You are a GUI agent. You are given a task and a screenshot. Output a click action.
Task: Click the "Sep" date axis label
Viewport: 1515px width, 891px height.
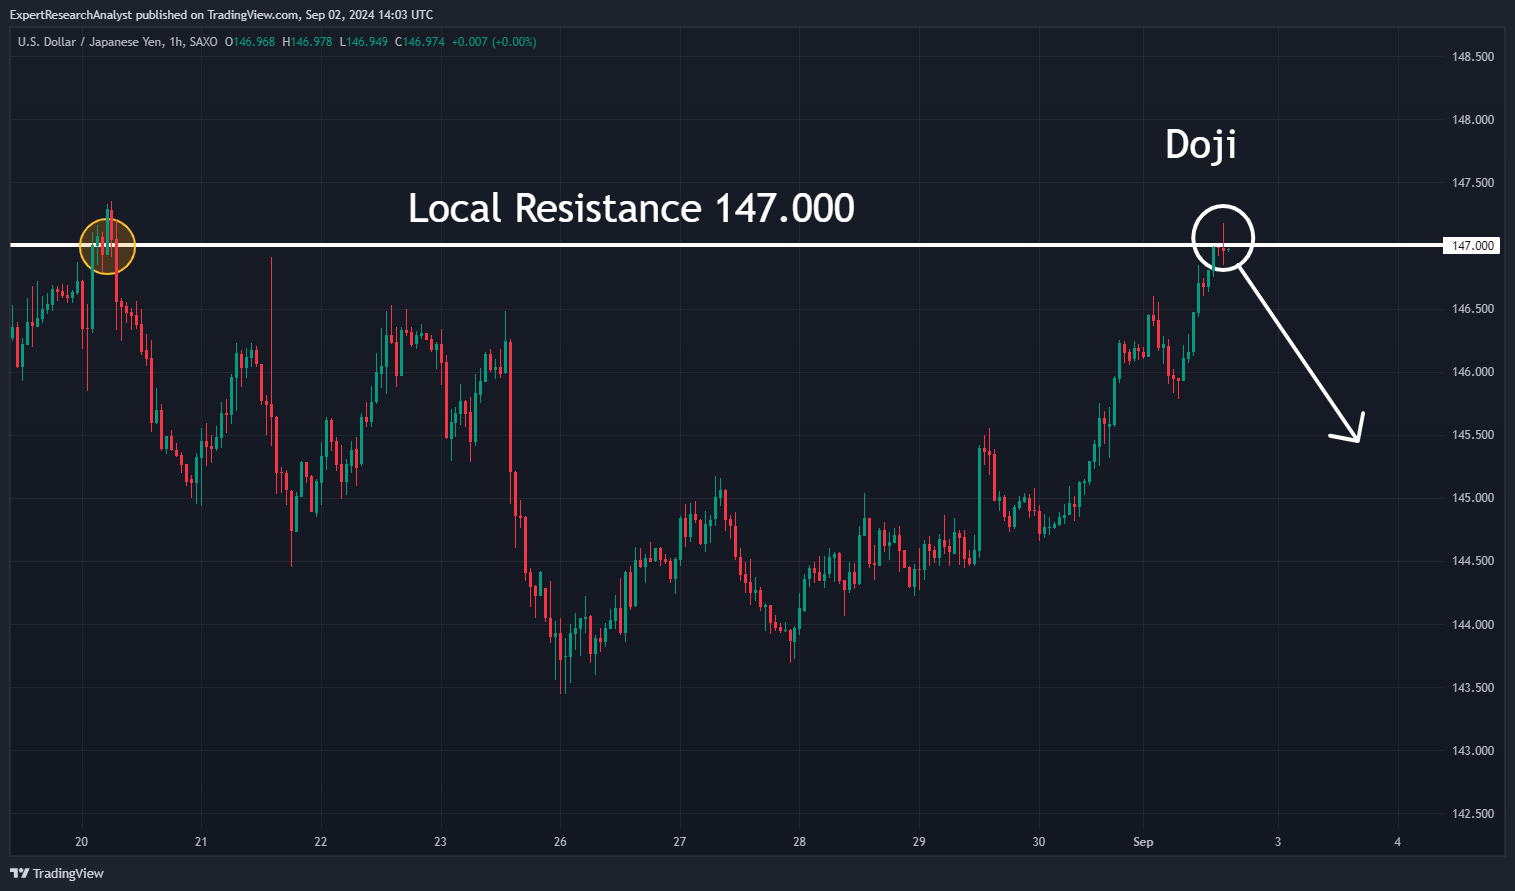tap(1143, 842)
